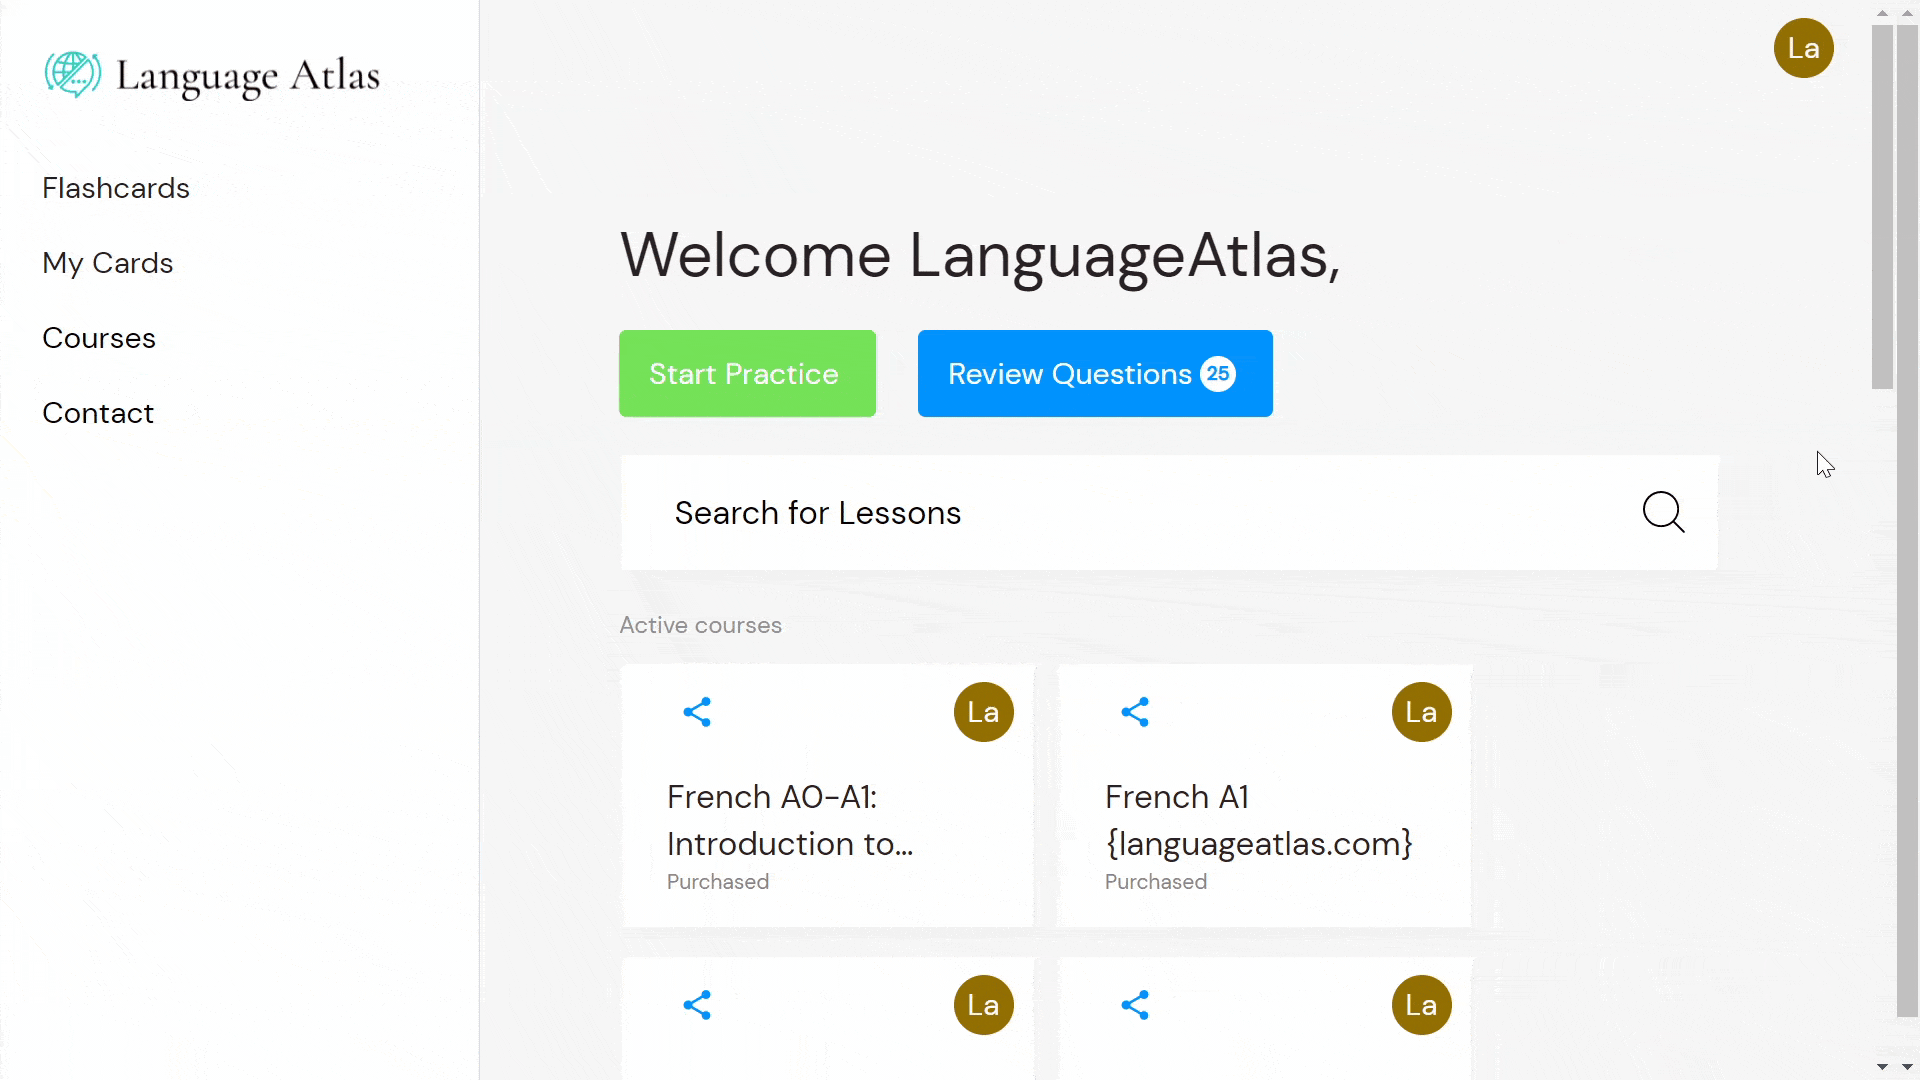The height and width of the screenshot is (1080, 1920).
Task: Focus the Search for Lessons field
Action: click(x=1130, y=513)
